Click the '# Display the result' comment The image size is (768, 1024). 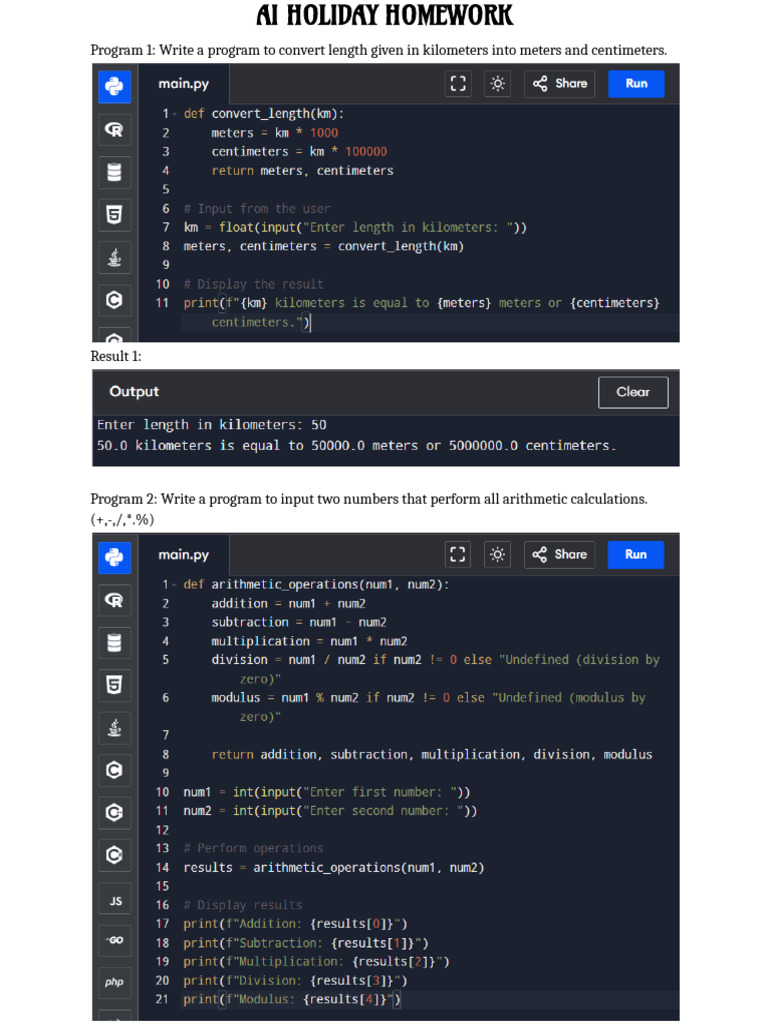(x=253, y=284)
